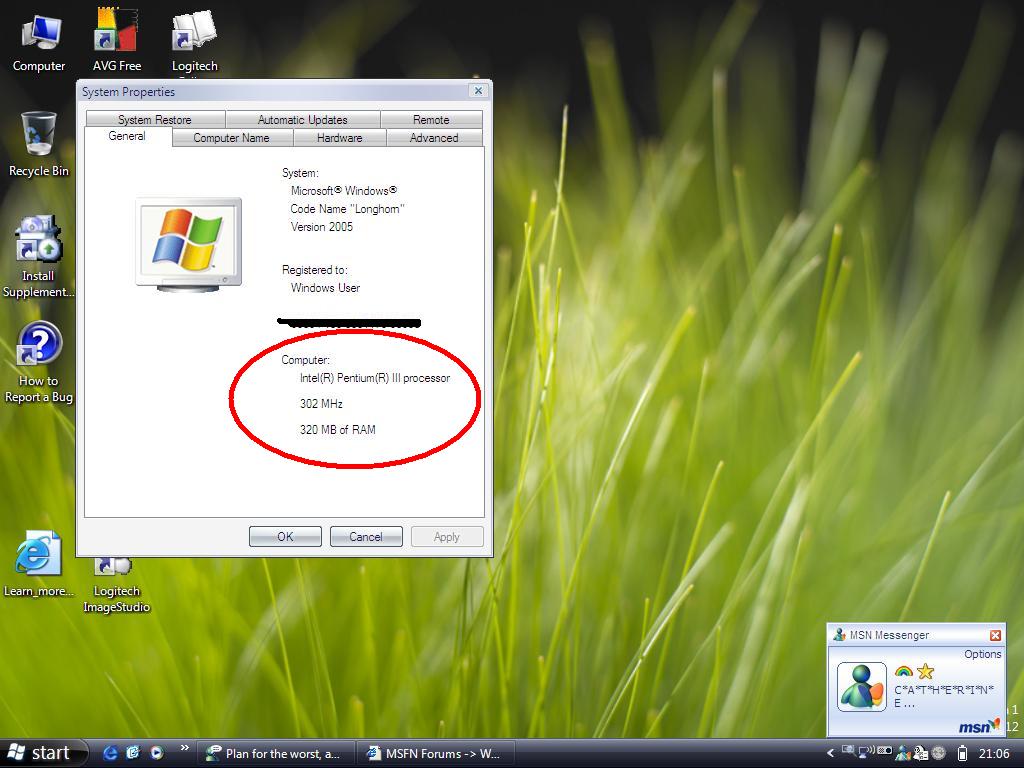Select the Logitech ImageStudio desktop shortcut
The width and height of the screenshot is (1024, 768).
click(116, 584)
